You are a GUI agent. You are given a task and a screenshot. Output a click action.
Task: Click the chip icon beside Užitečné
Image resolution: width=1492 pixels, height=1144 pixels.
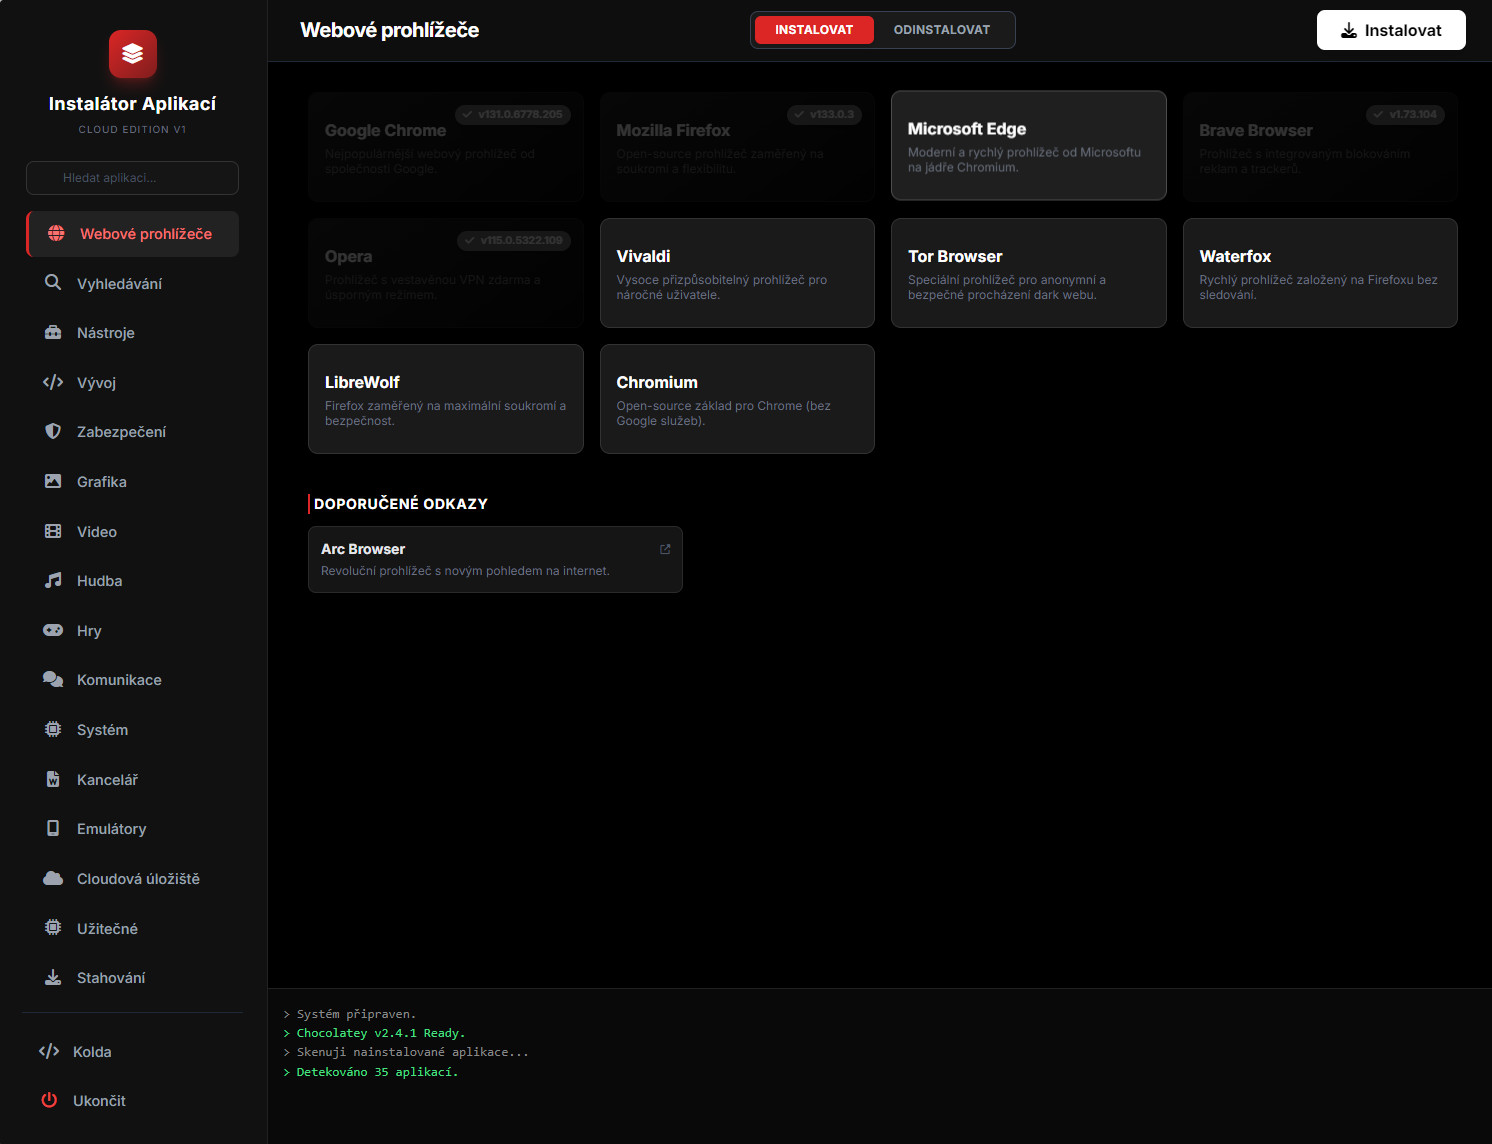pos(53,928)
